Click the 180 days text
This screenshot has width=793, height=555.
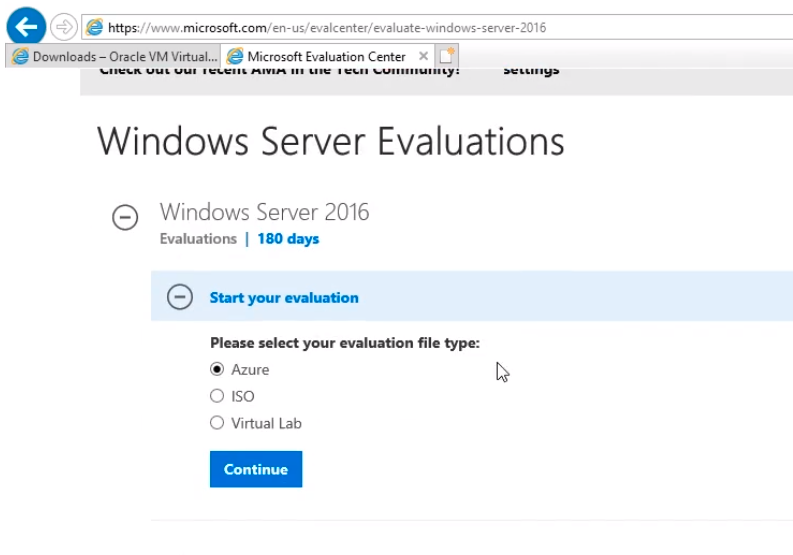tap(288, 238)
